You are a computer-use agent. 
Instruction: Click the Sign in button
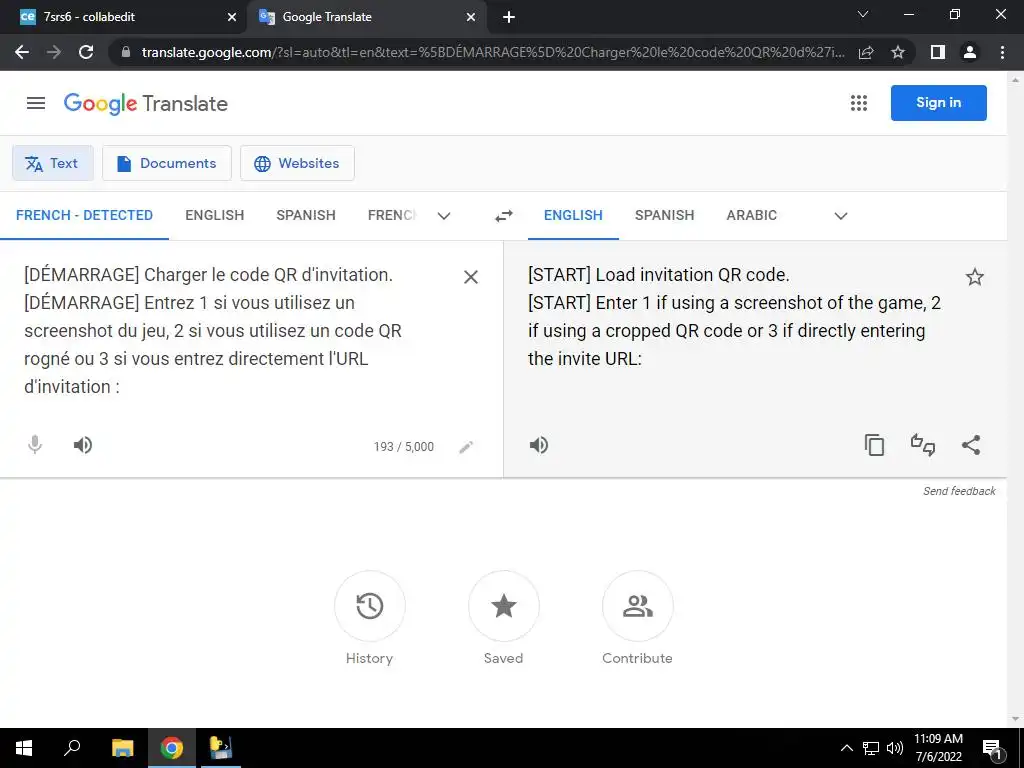[938, 103]
